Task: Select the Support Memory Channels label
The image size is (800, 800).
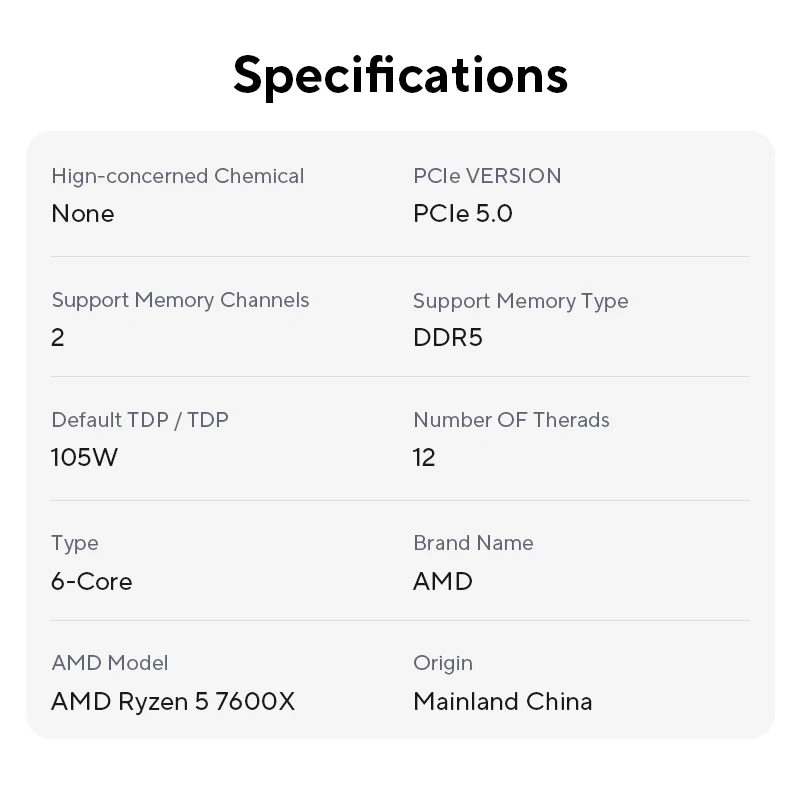Action: point(180,301)
